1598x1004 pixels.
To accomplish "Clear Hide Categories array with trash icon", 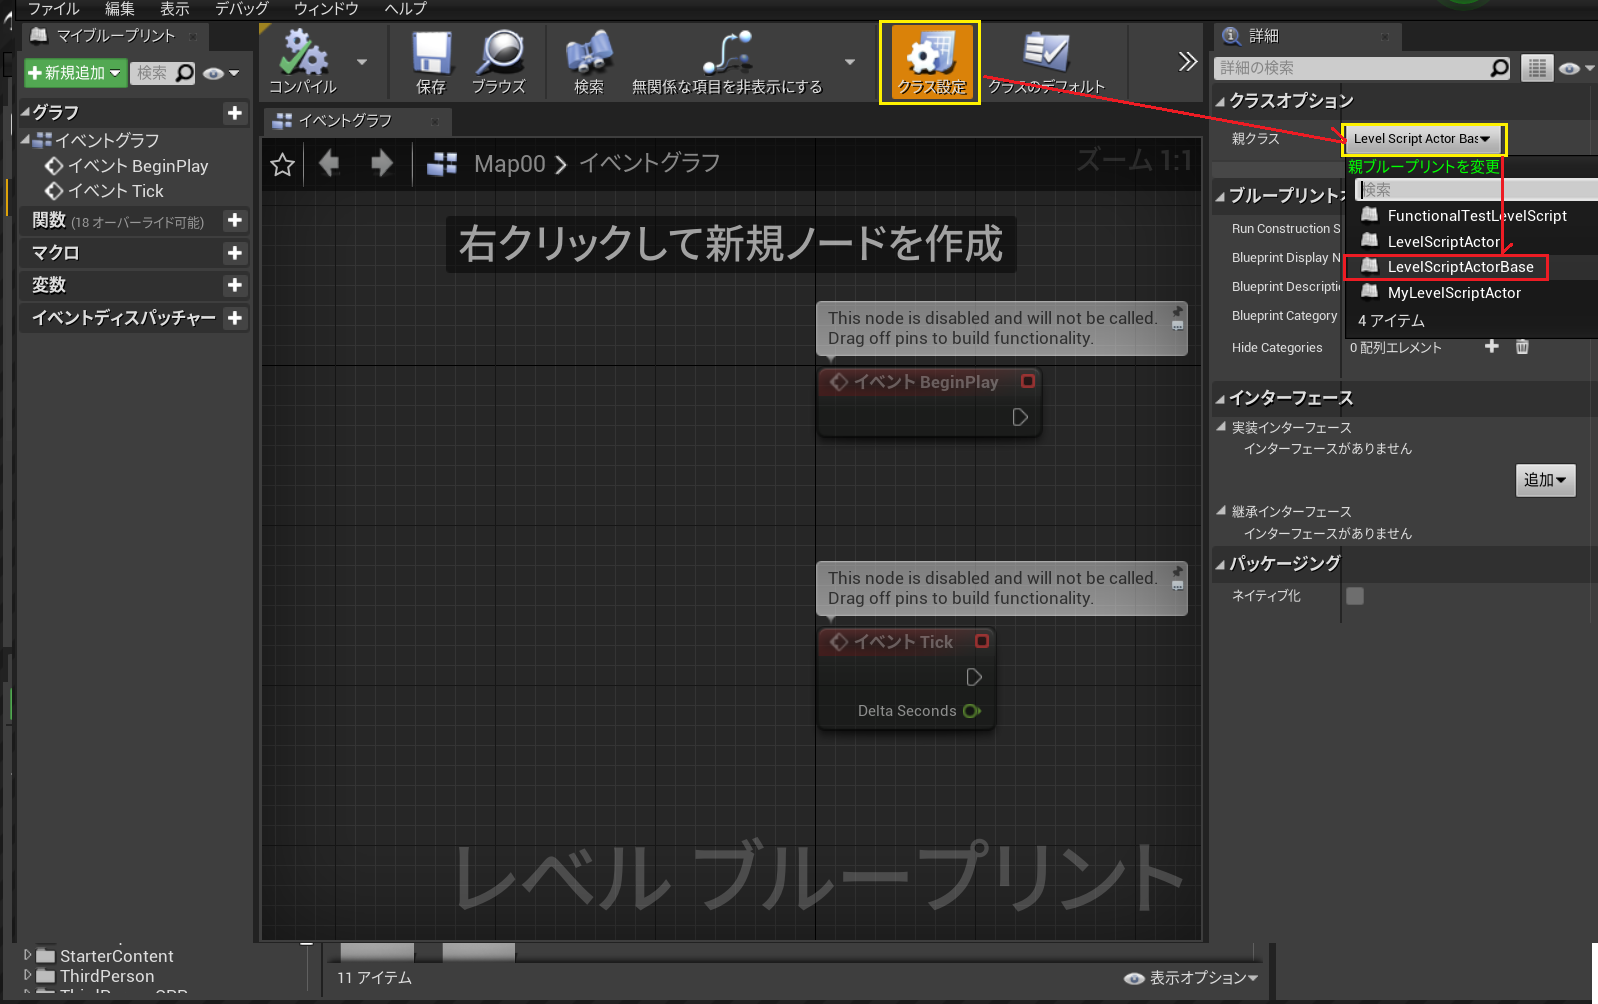I will click(x=1522, y=346).
